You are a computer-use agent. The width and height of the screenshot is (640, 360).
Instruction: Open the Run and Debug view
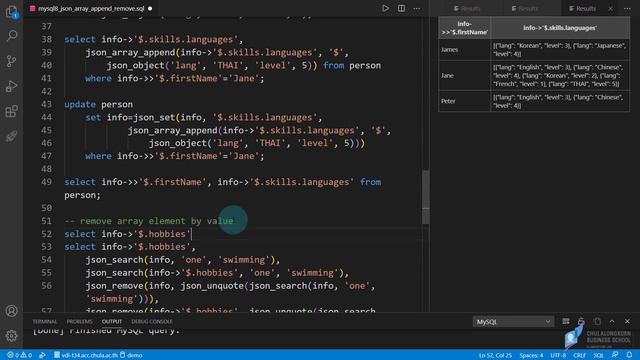[x=11, y=86]
